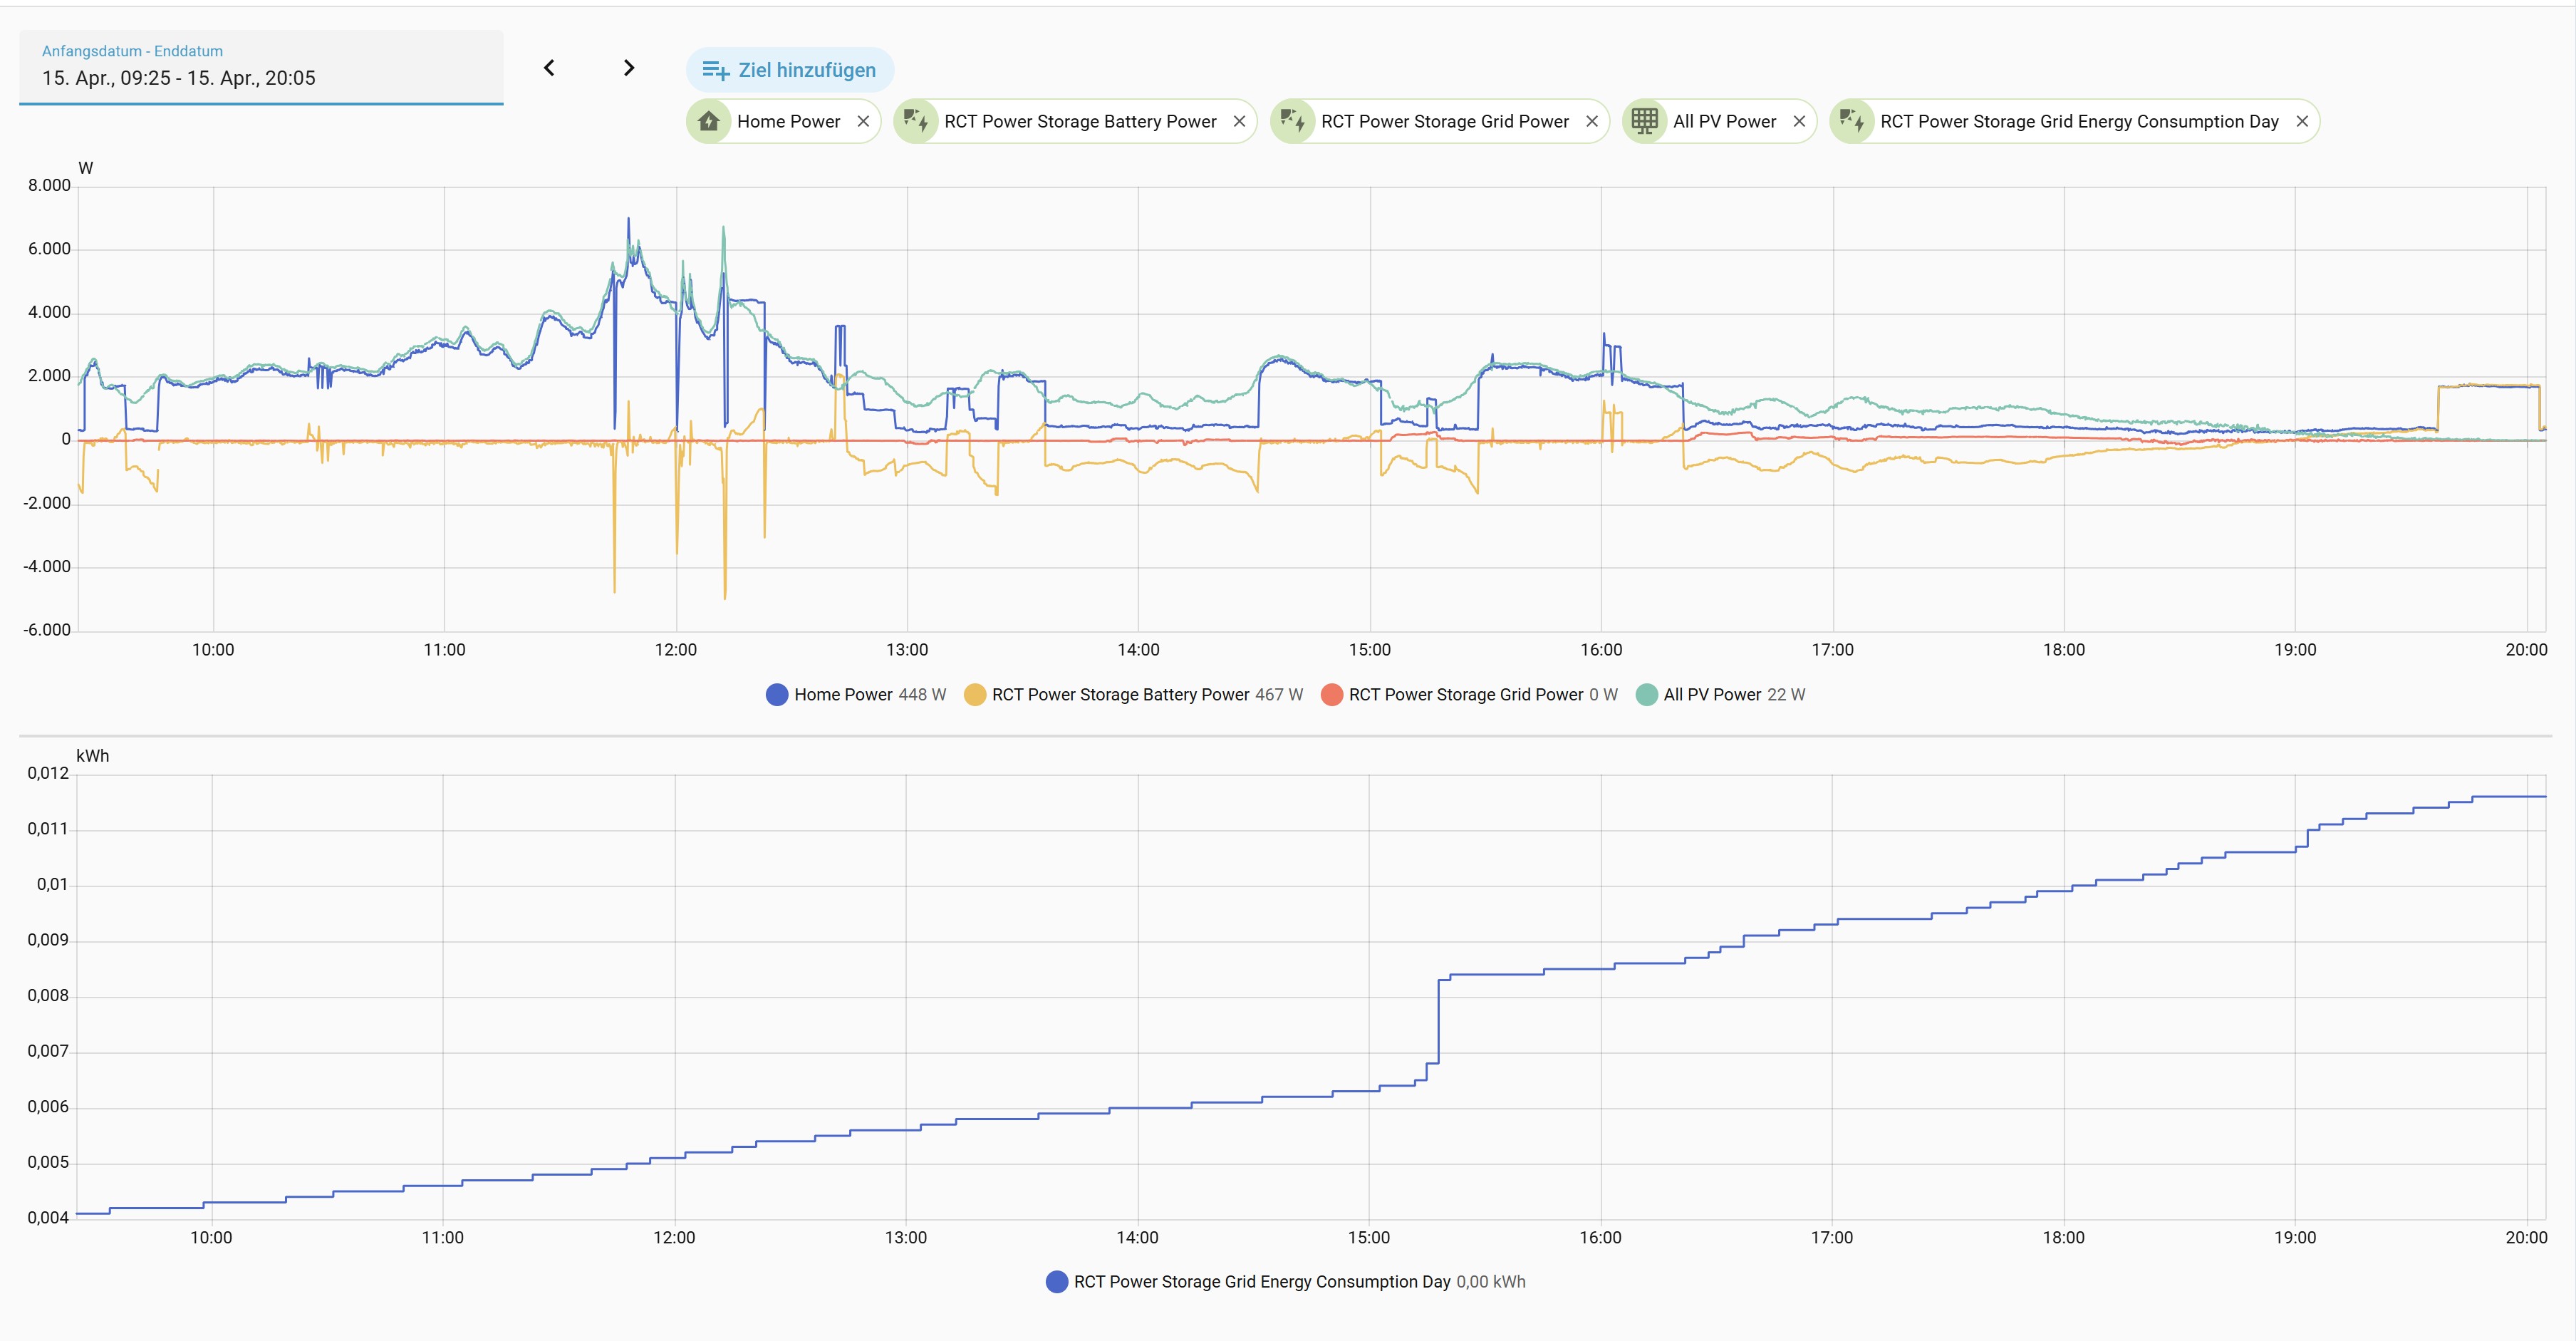The height and width of the screenshot is (1341, 2576).
Task: Remove the Grid Energy Consumption Day chip
Action: tap(2302, 122)
